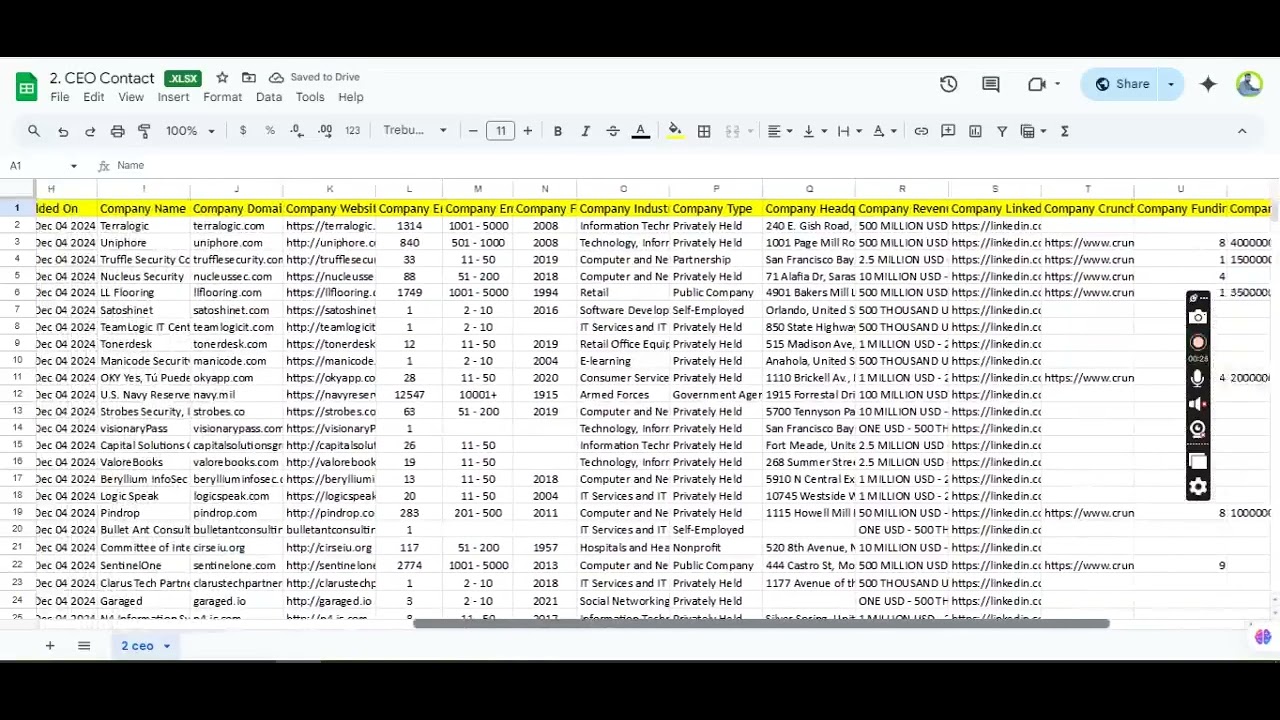
Task: Open the File menu
Action: point(60,97)
